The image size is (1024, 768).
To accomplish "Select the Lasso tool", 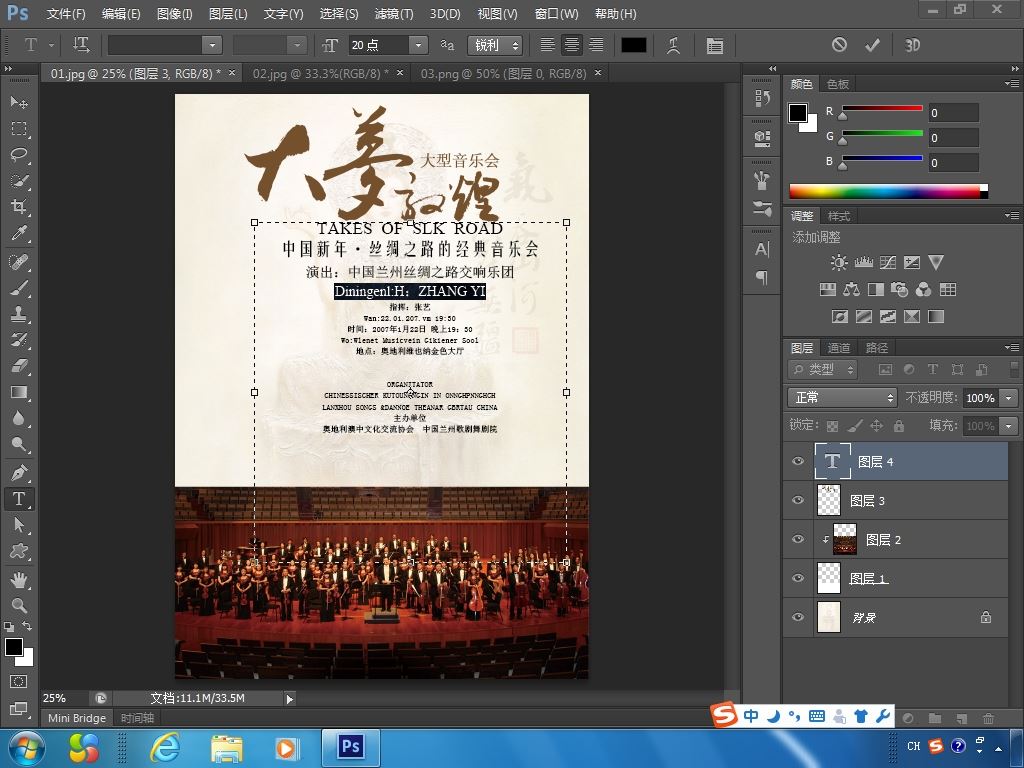I will click(19, 155).
